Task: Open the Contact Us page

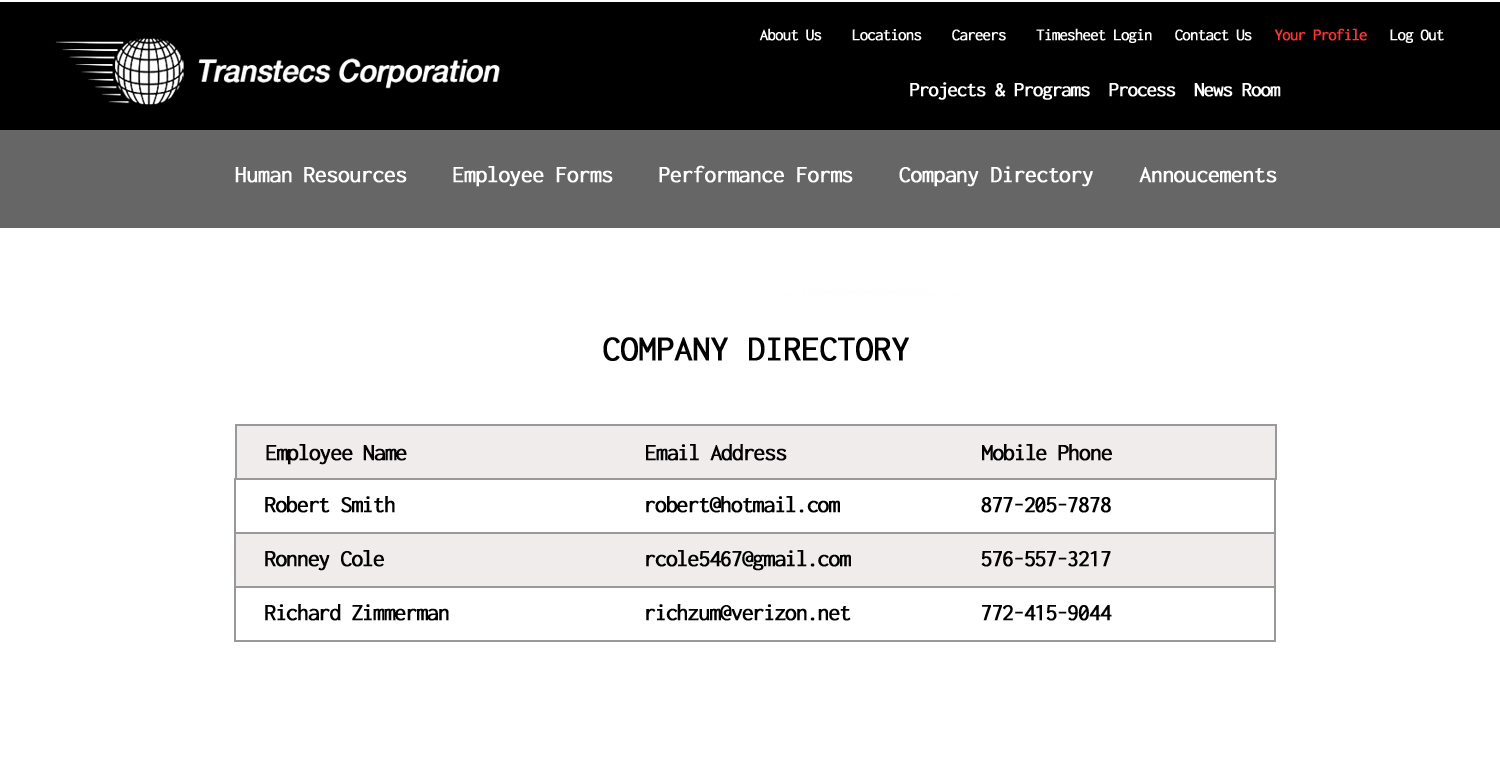Action: point(1212,35)
